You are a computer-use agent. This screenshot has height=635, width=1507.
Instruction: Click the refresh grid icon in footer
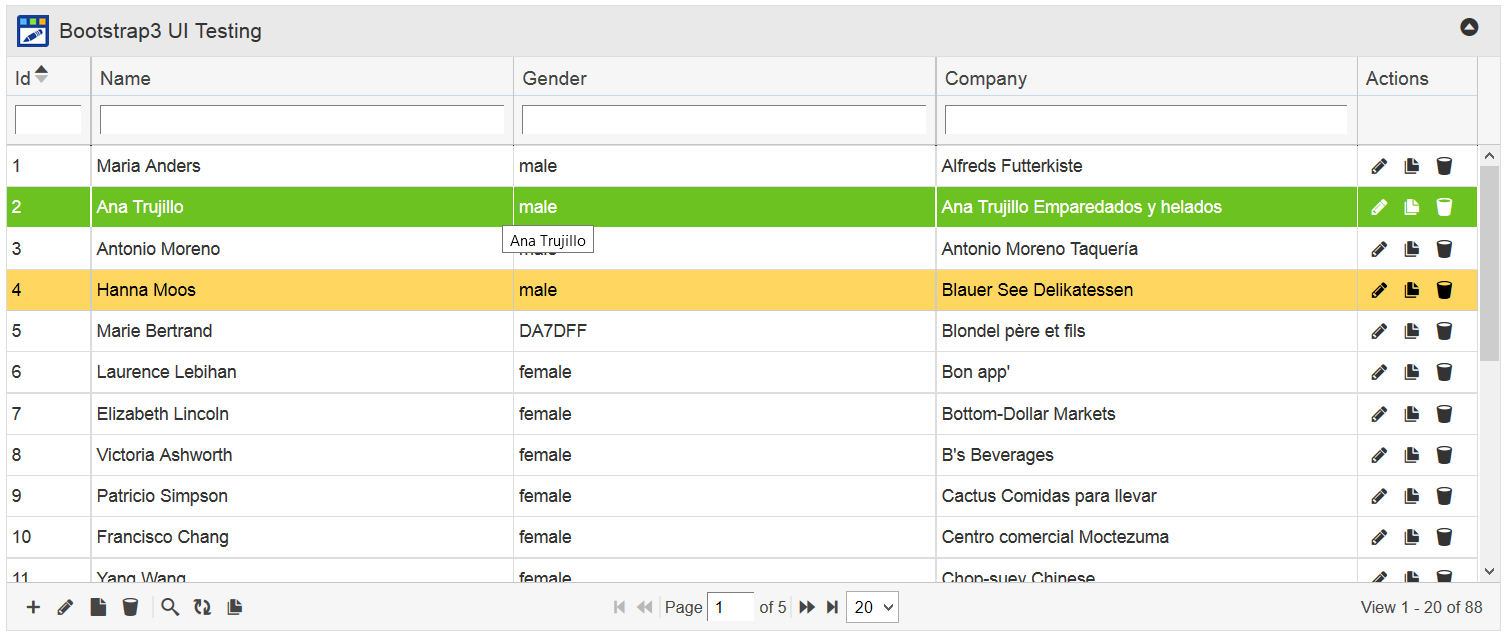(202, 607)
